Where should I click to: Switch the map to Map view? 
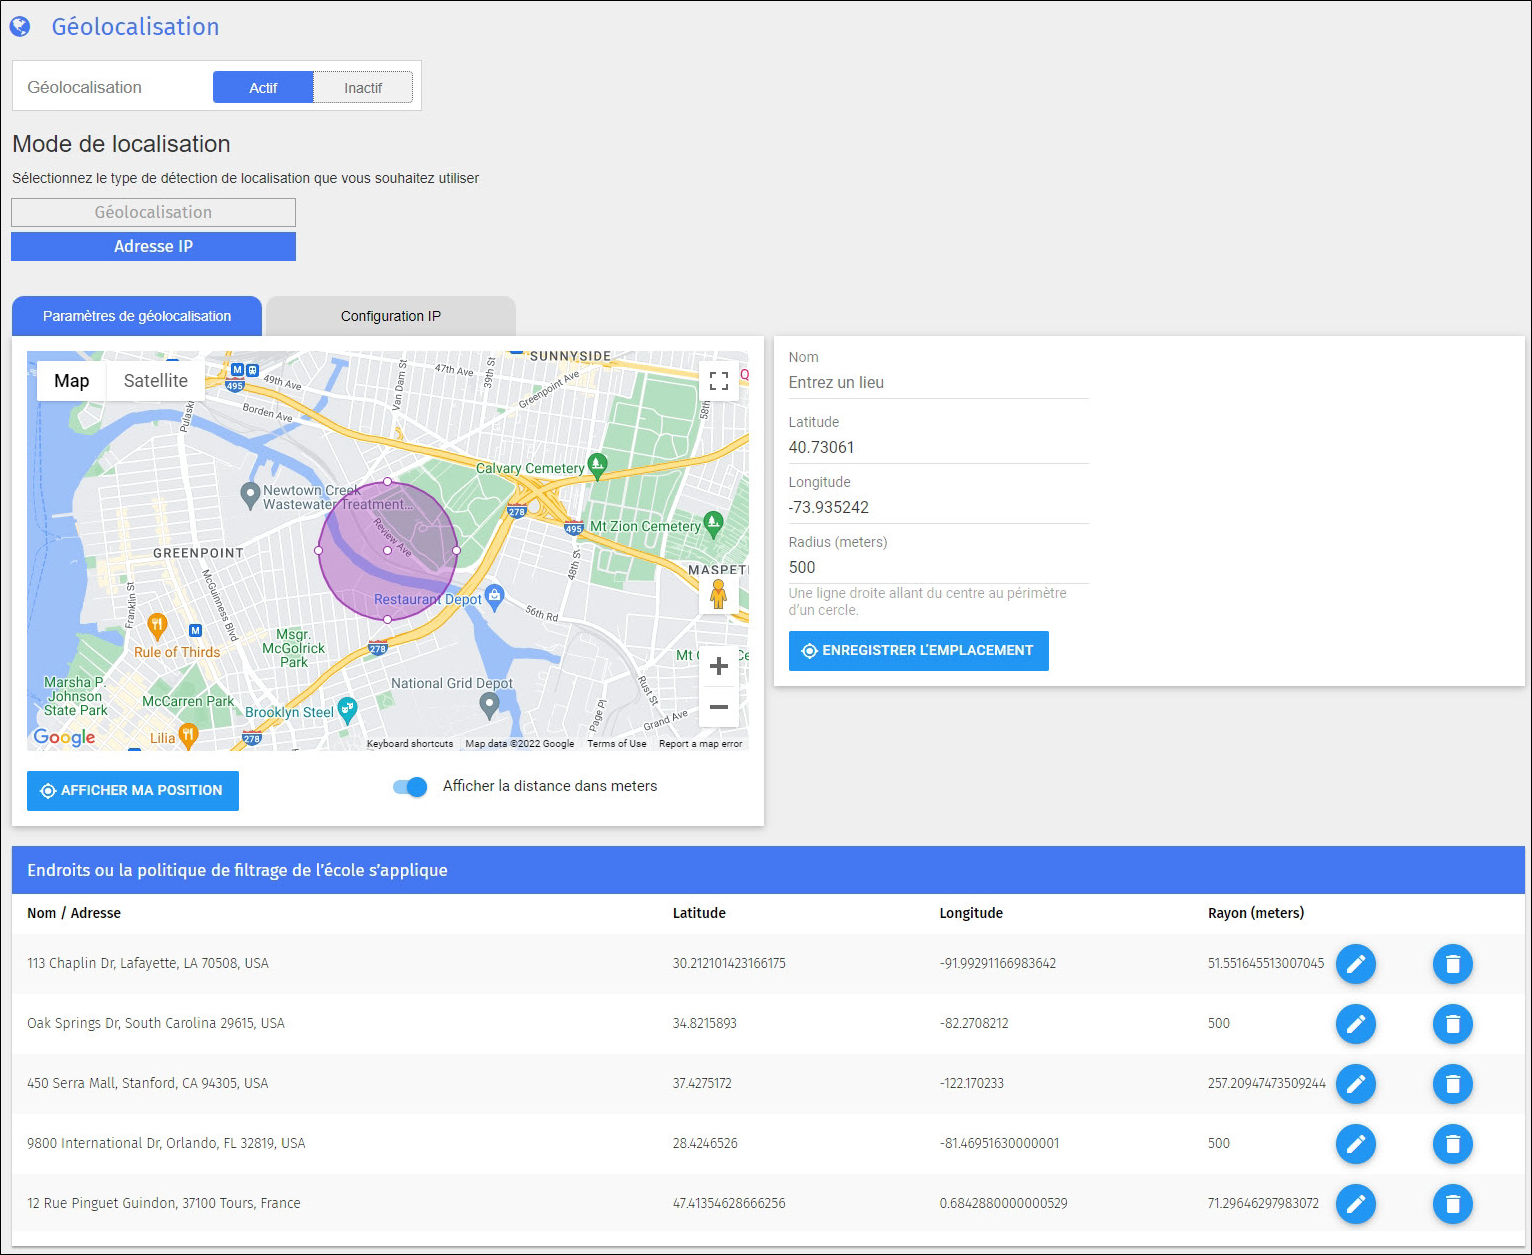pos(72,381)
